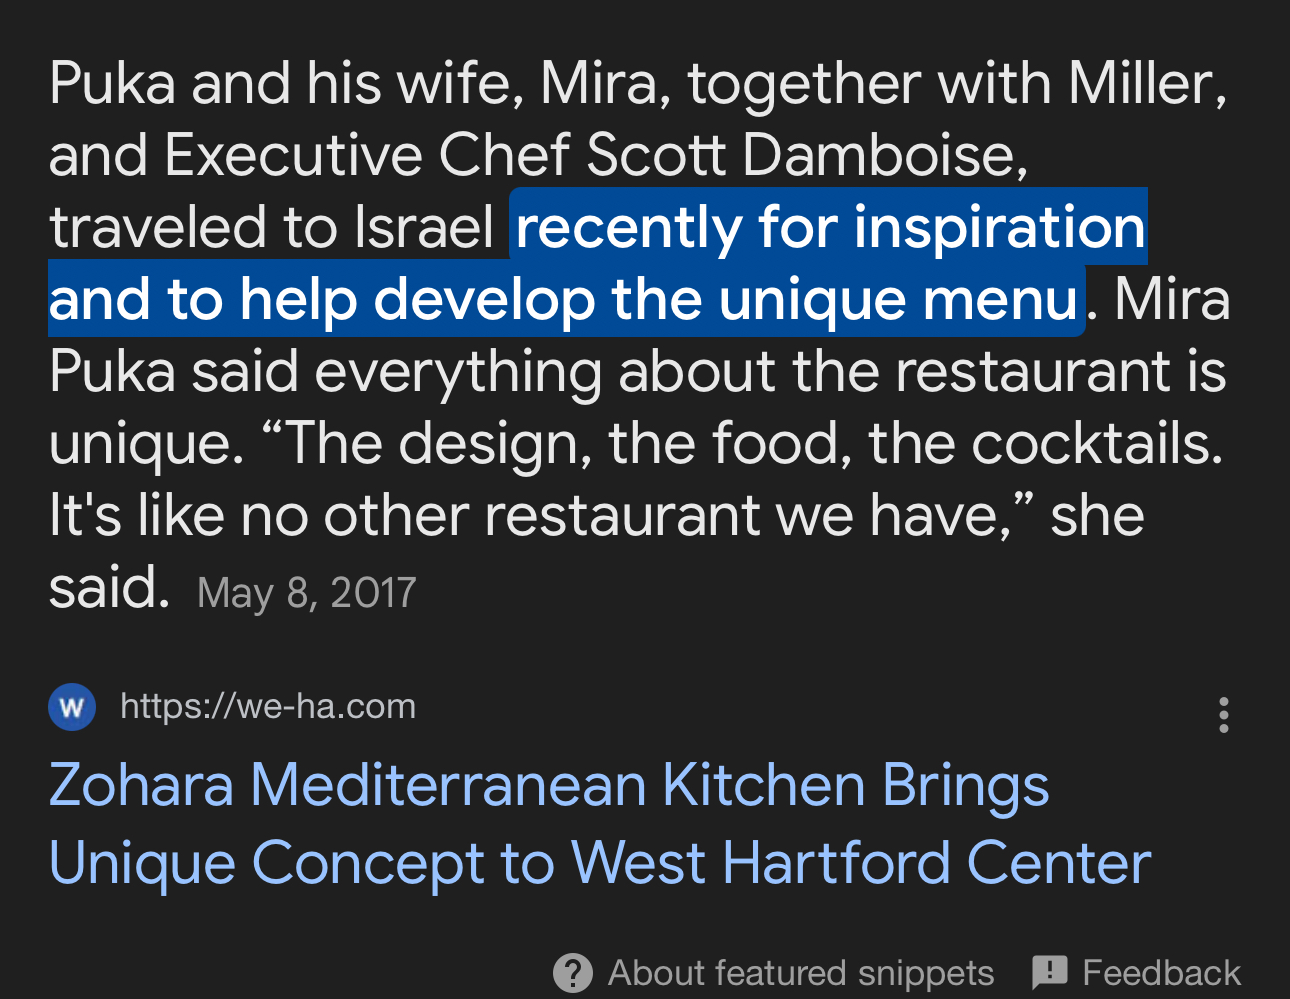The height and width of the screenshot is (999, 1290).
Task: Click the highlighted text and to help develop the unique menu
Action: [x=565, y=299]
